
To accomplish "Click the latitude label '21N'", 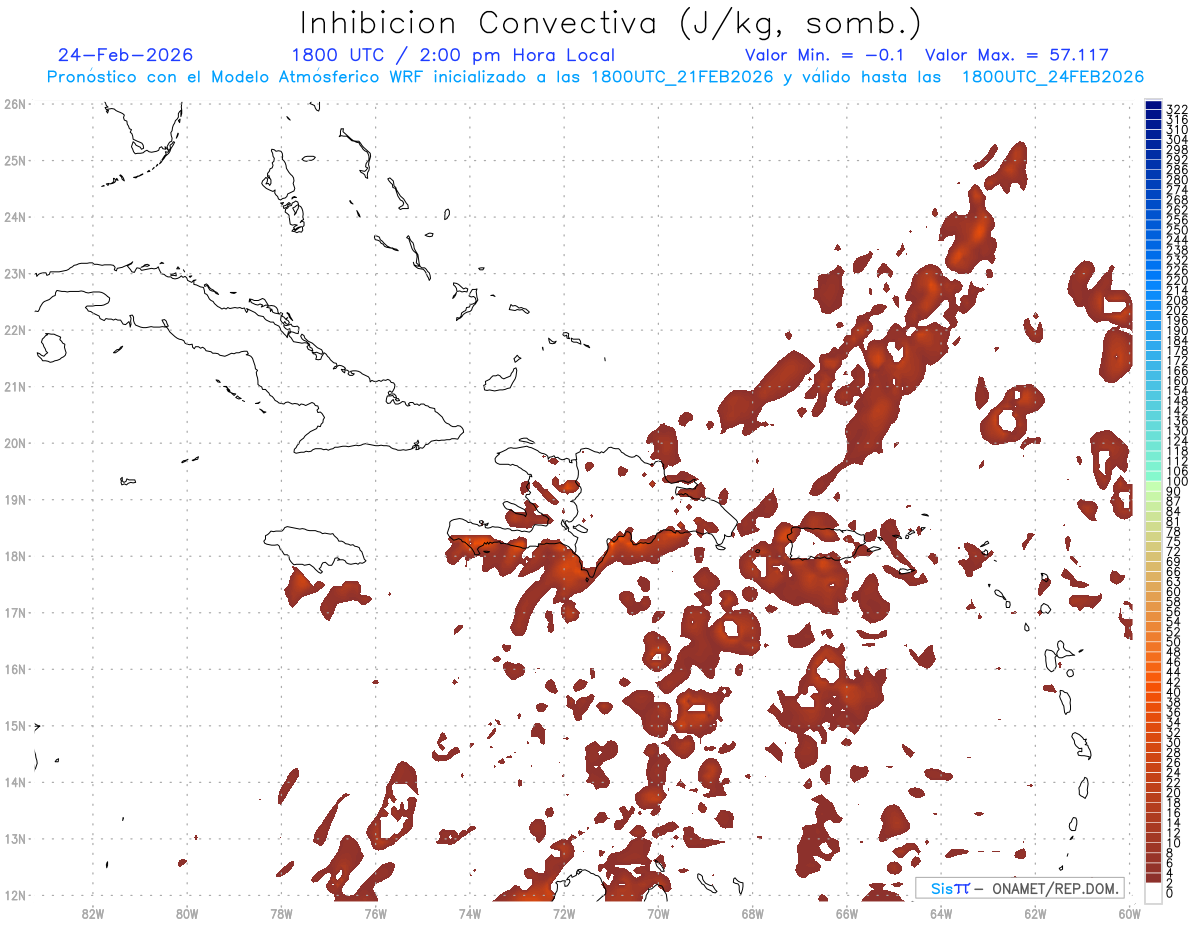I will pos(15,387).
